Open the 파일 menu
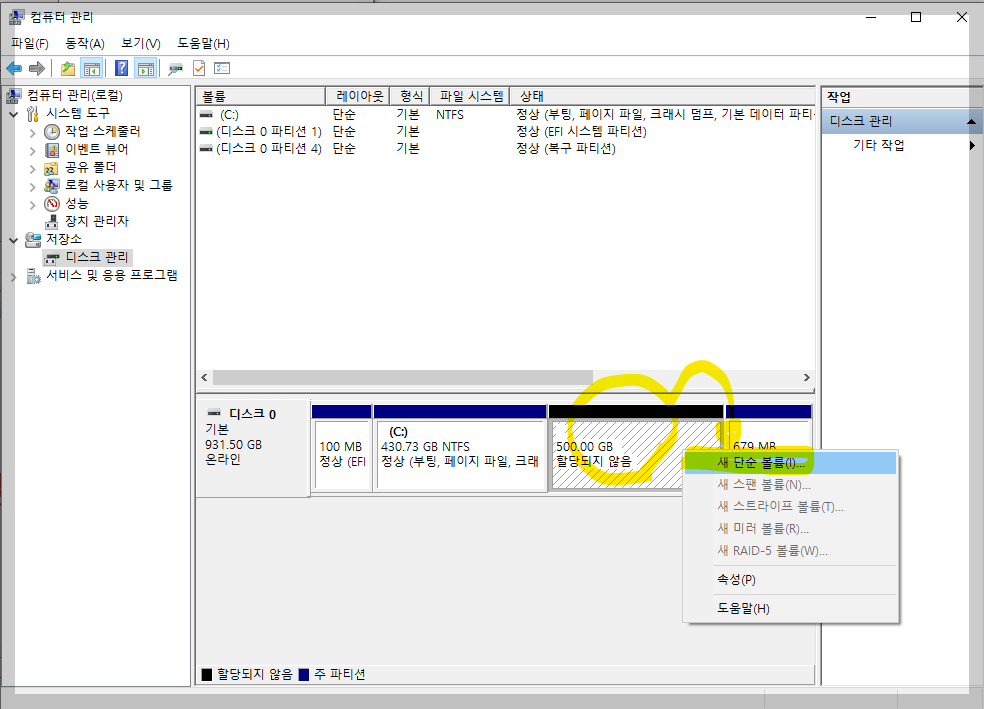Screen dimensions: 984x709 tap(28, 44)
